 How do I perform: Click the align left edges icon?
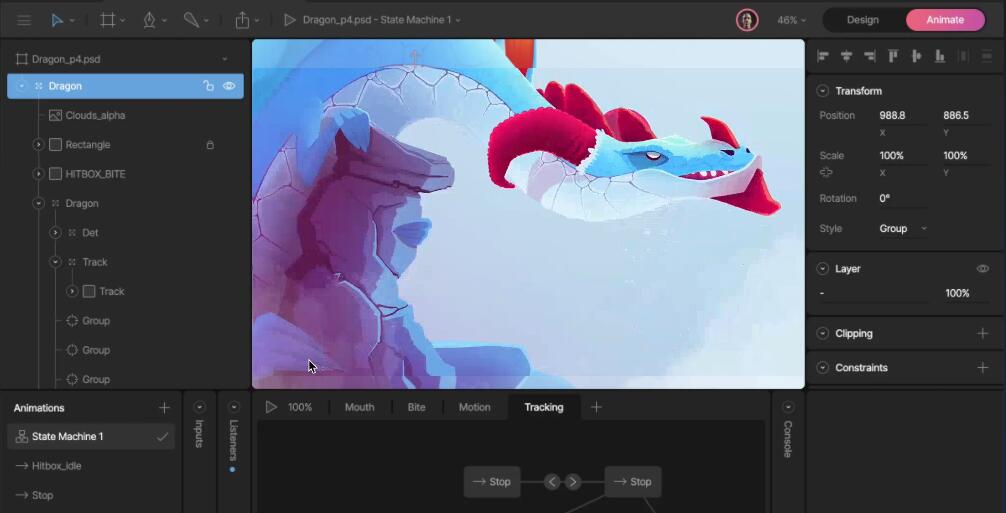click(x=823, y=56)
